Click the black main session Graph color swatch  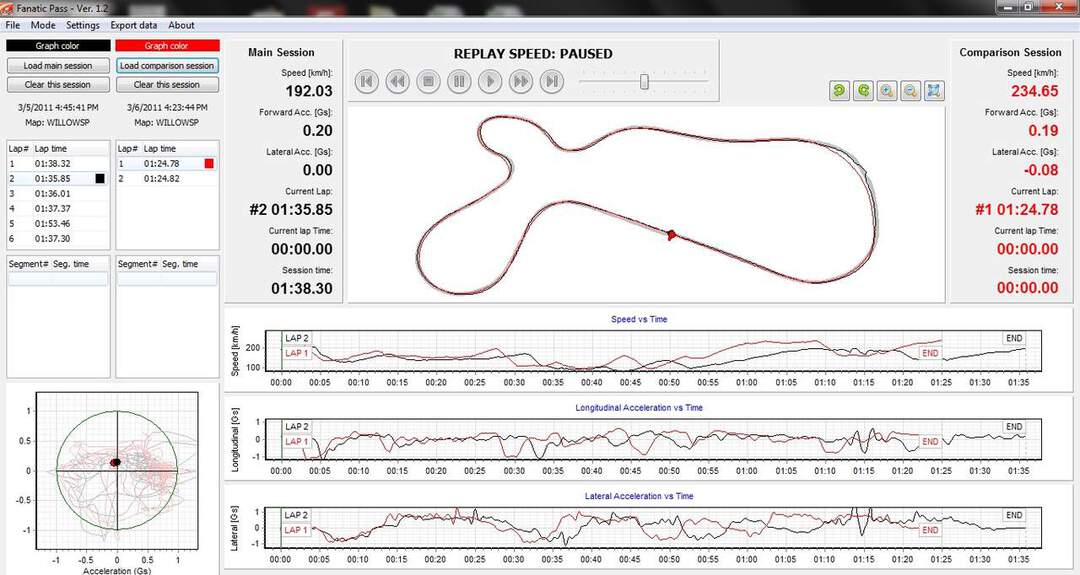57,46
